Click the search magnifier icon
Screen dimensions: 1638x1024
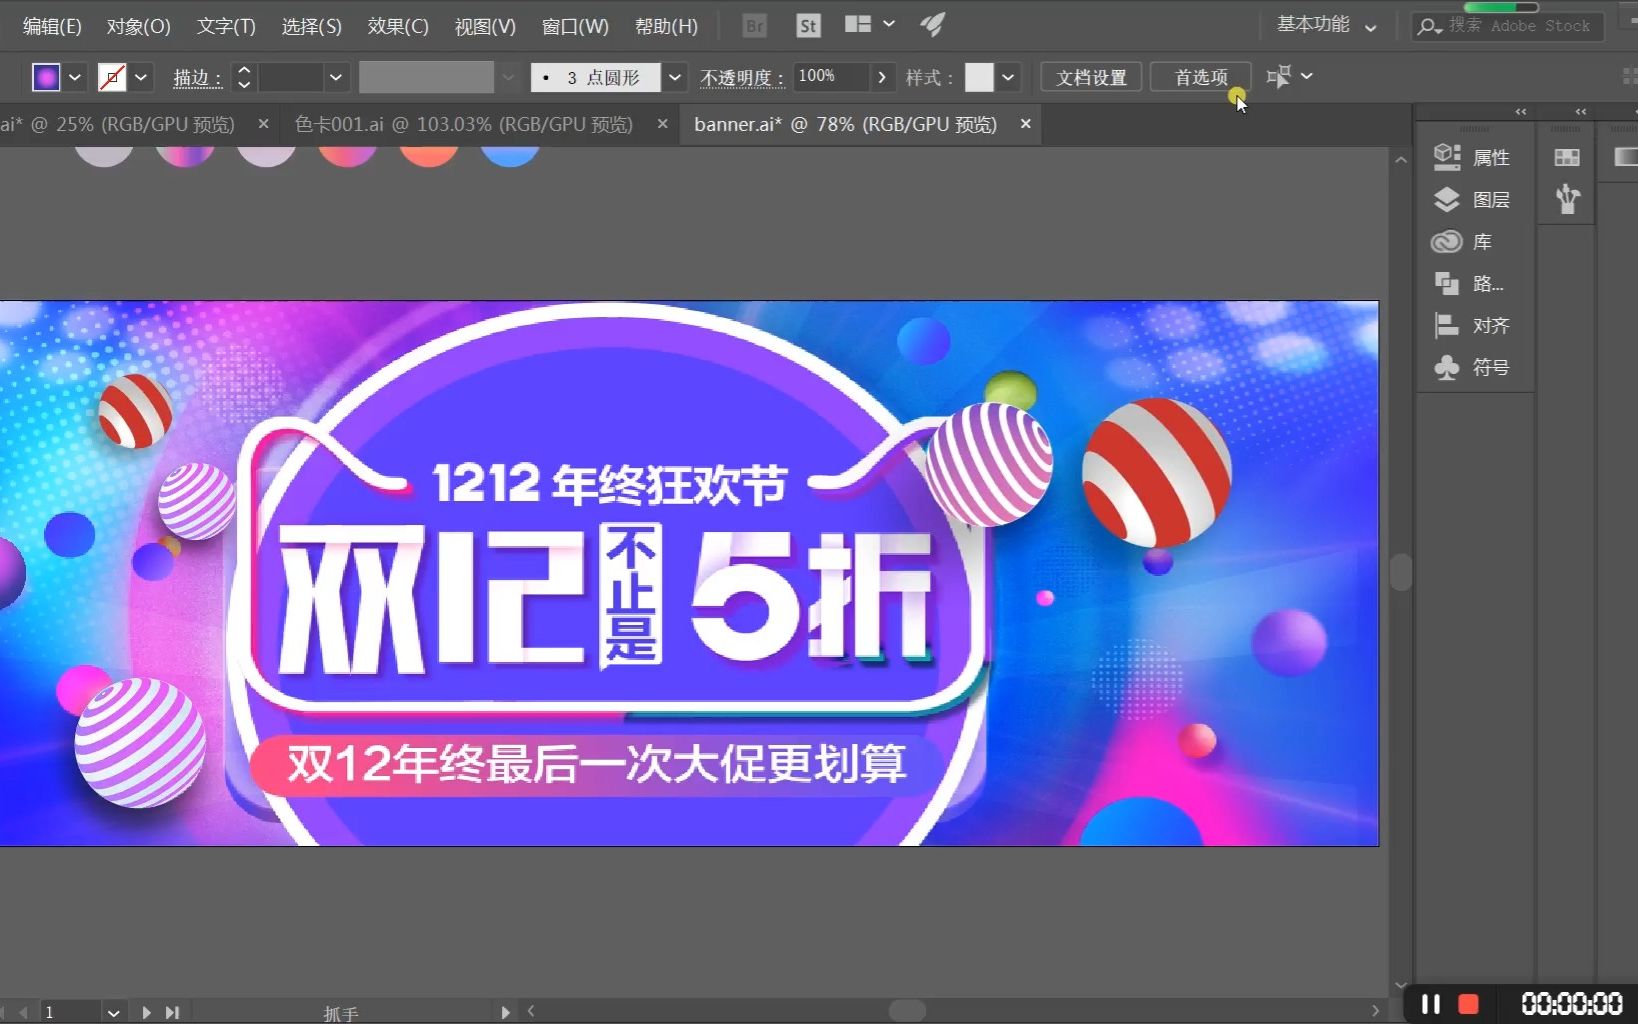[x=1430, y=26]
